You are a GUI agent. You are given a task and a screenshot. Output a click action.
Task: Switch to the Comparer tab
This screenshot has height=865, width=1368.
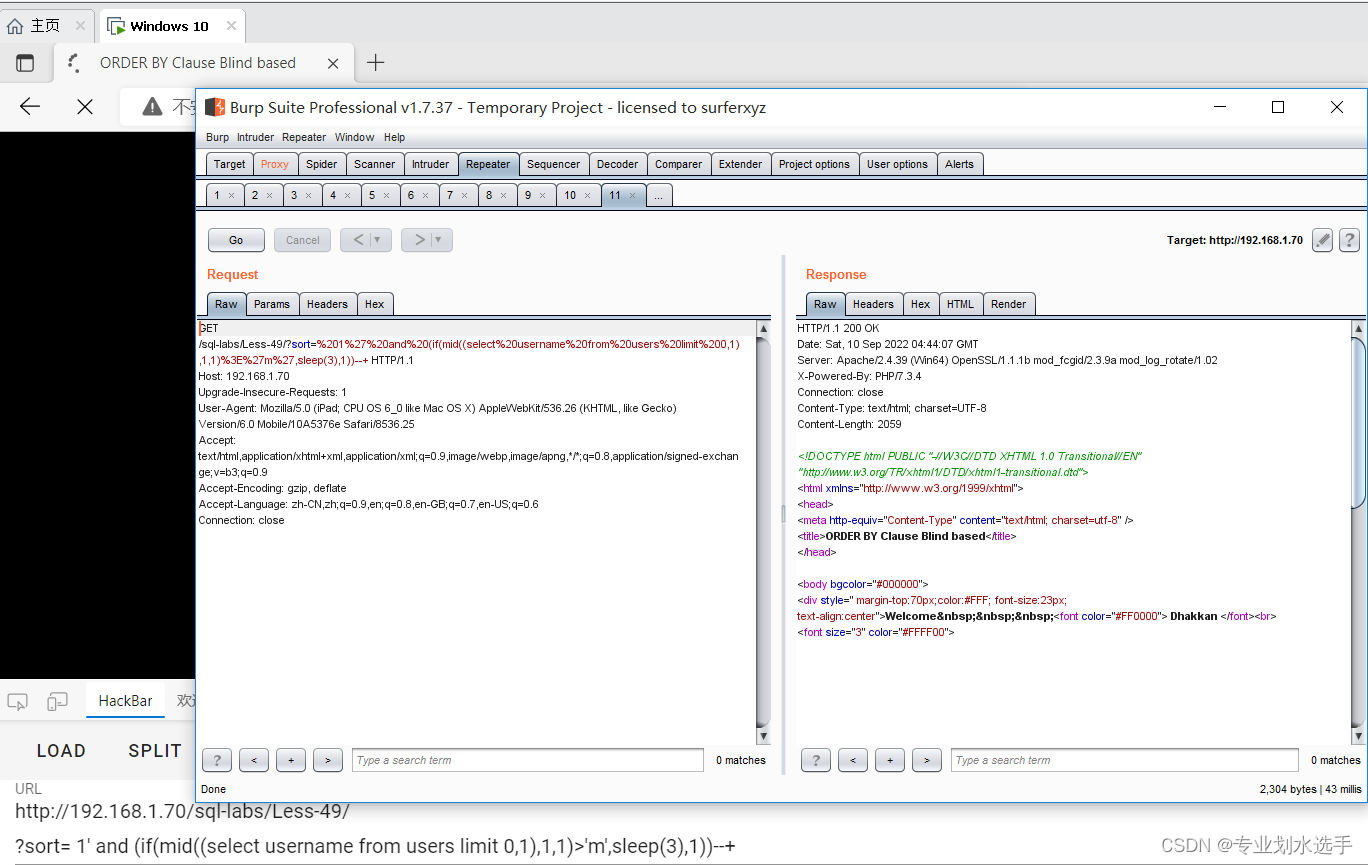678,164
